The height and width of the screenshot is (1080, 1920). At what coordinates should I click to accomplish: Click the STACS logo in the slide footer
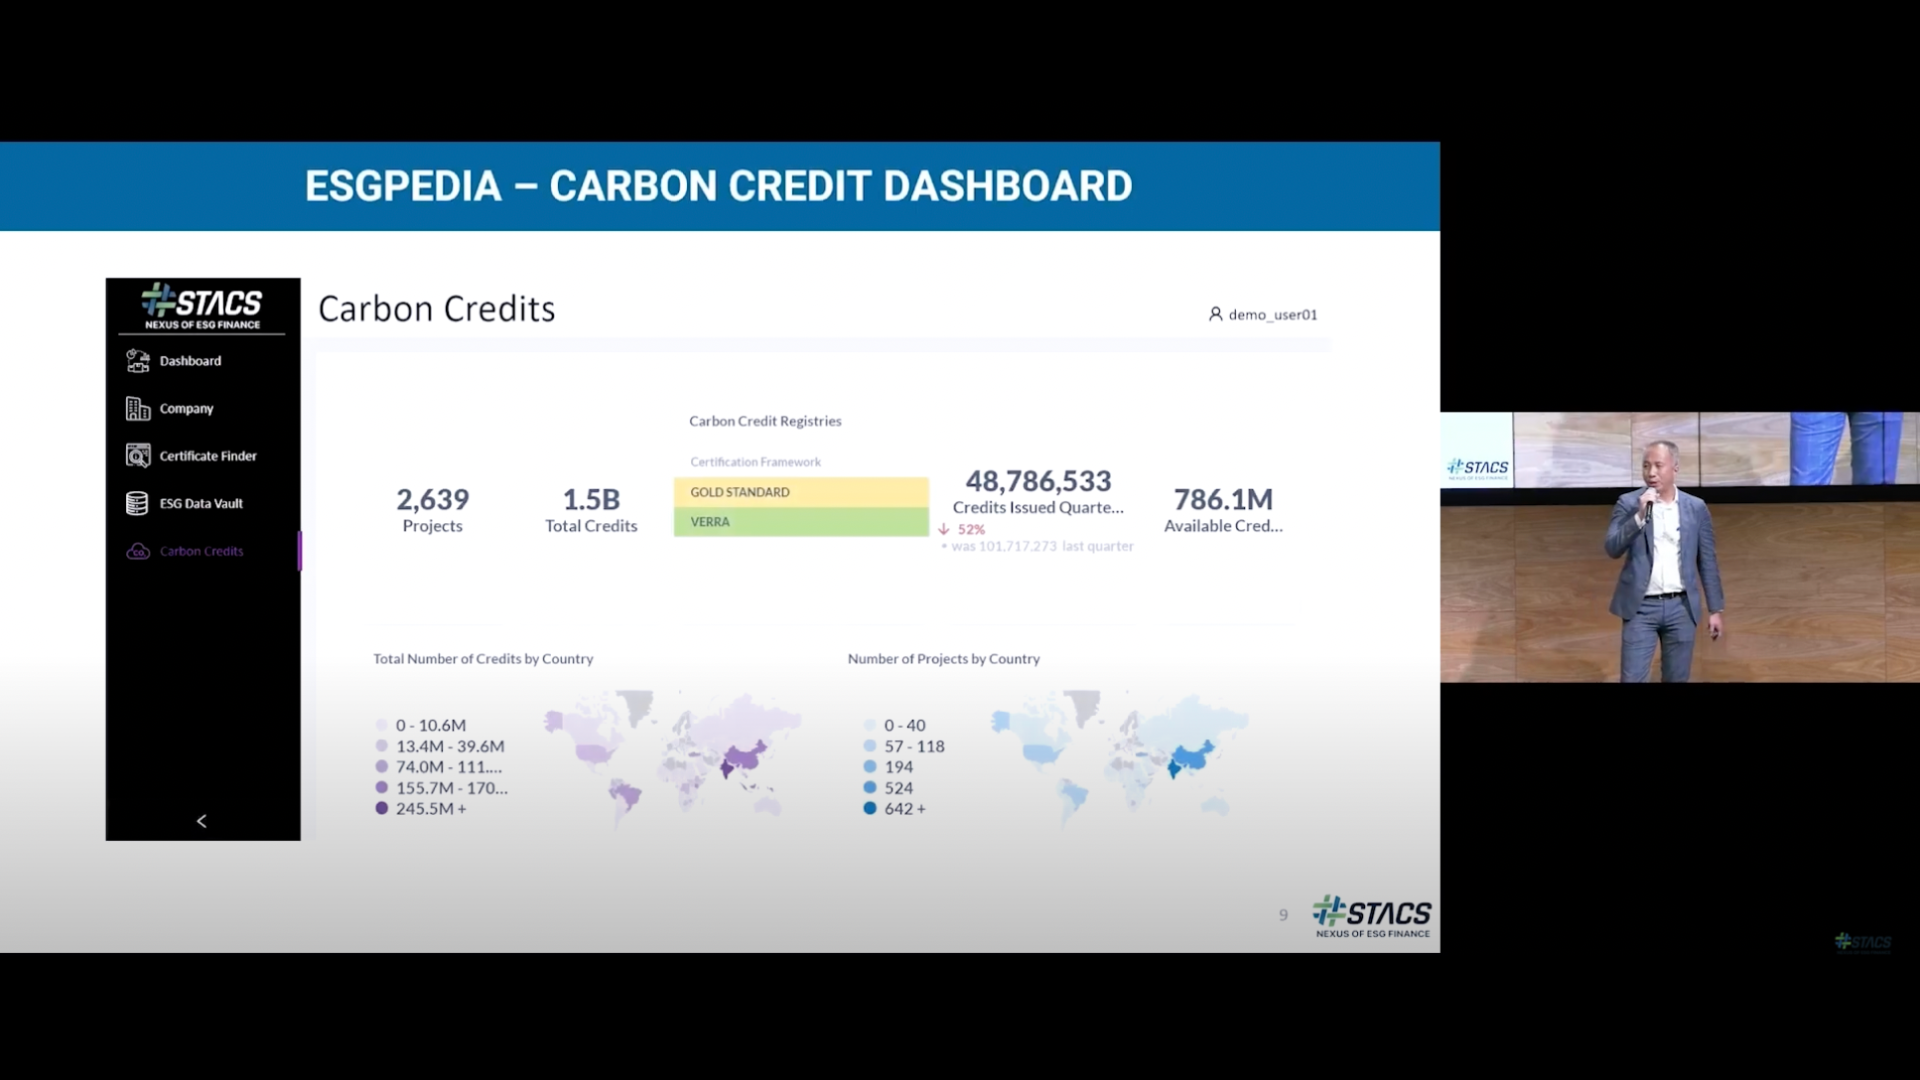click(1371, 916)
